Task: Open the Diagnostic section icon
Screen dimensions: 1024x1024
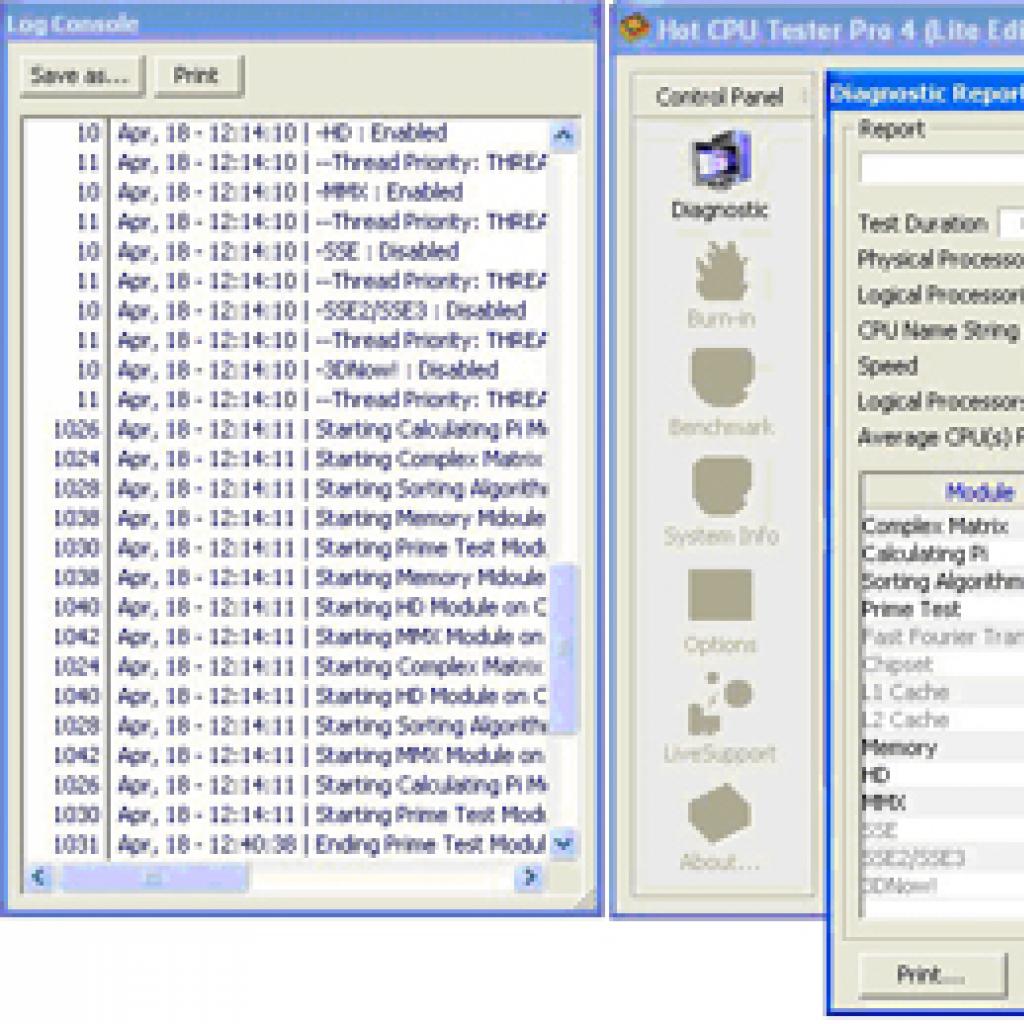Action: 720,160
